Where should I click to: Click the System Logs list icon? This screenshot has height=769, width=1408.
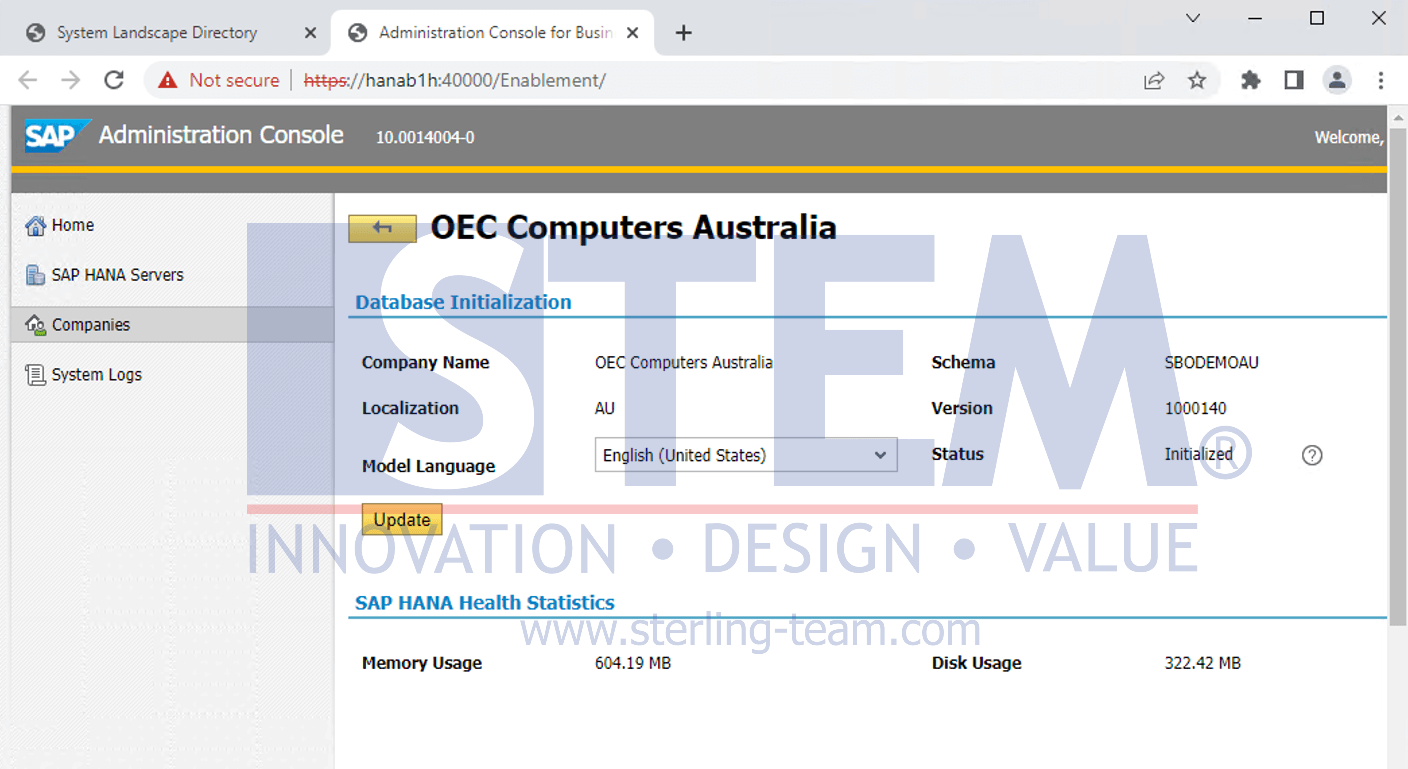36,375
